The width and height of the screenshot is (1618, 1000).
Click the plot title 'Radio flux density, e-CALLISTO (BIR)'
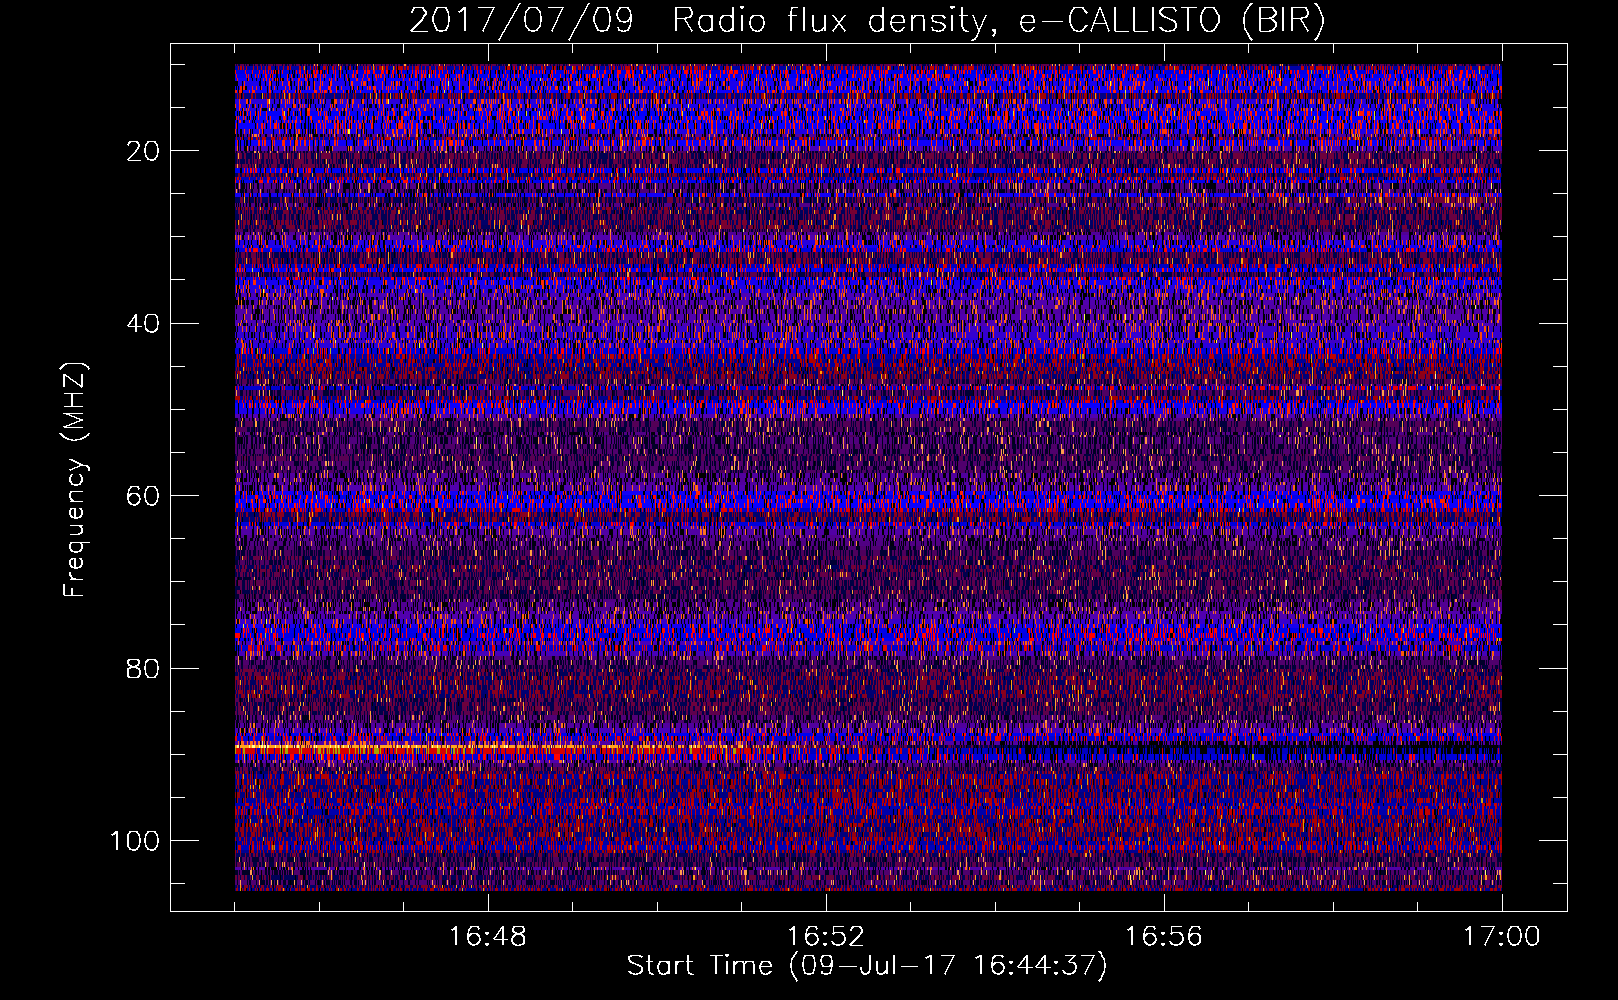(999, 21)
